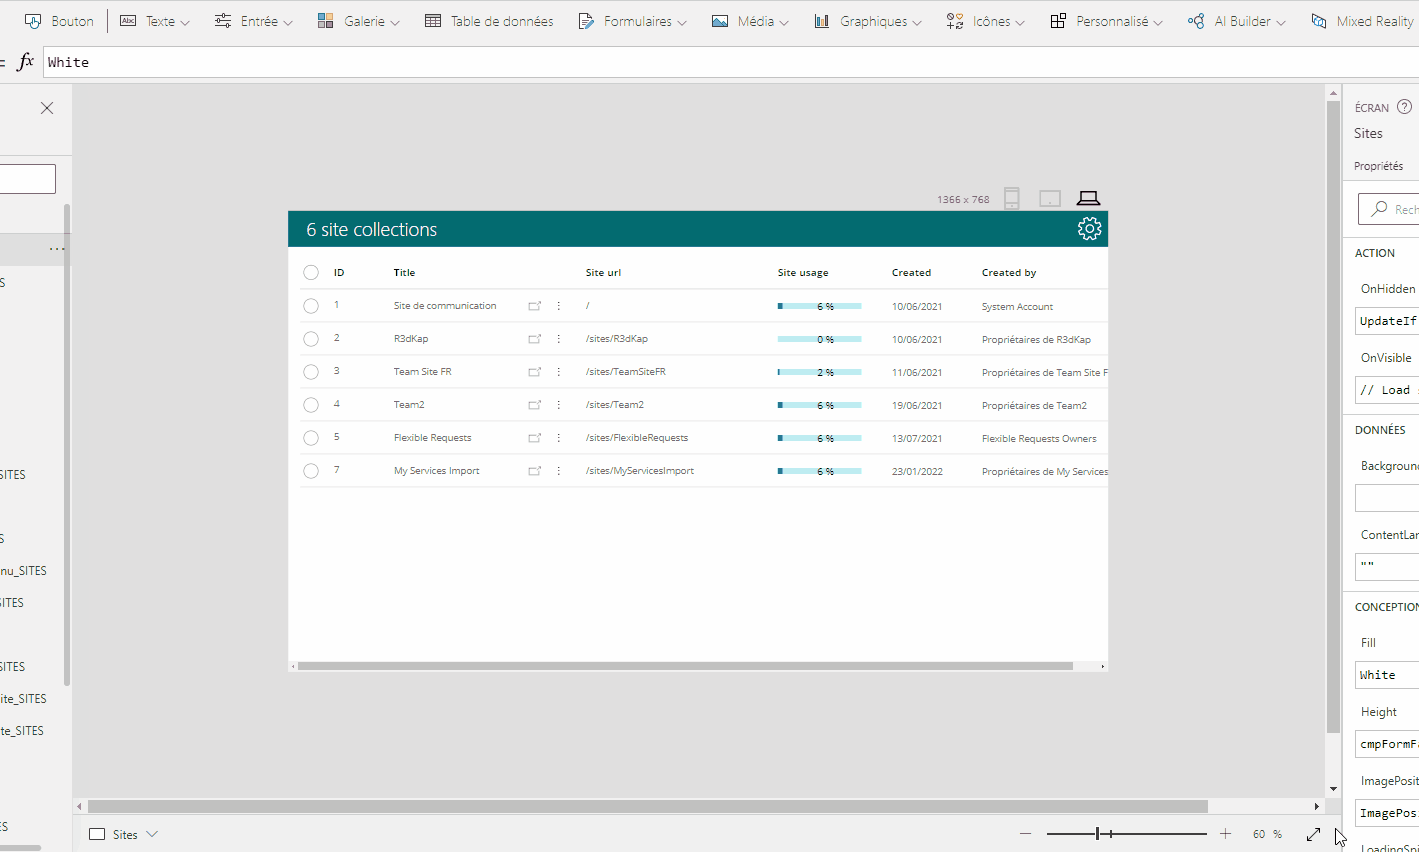Image resolution: width=1419 pixels, height=852 pixels.
Task: Open the more options dots for R3dKap
Action: pyautogui.click(x=559, y=339)
